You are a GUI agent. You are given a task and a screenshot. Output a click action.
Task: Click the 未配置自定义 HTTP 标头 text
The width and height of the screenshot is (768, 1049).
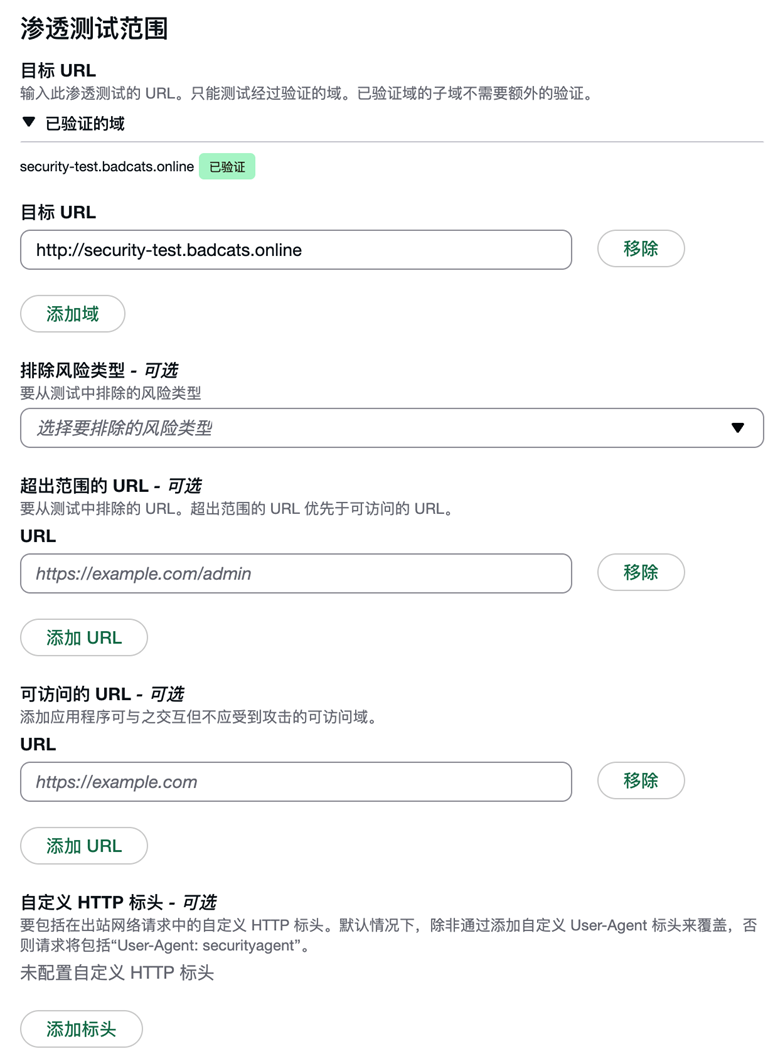pos(120,973)
